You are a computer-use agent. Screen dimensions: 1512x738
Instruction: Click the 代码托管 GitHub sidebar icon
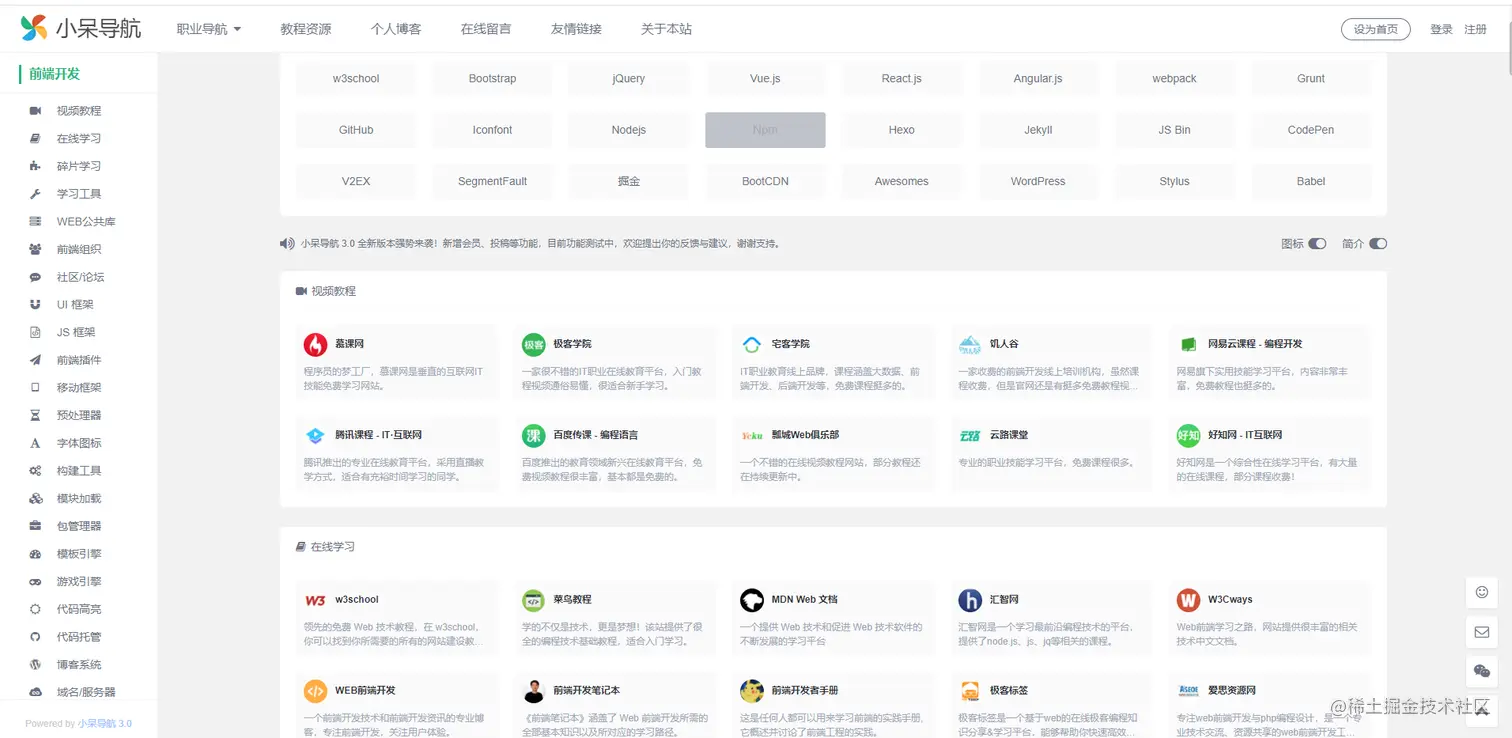click(35, 637)
